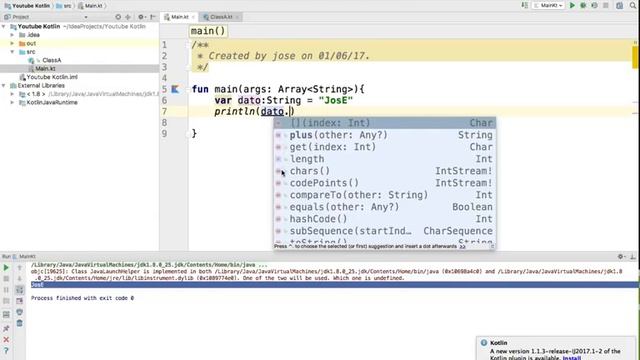Click Main.kt in the breadcrumb bar
The width and height of the screenshot is (640, 360).
pos(90,6)
